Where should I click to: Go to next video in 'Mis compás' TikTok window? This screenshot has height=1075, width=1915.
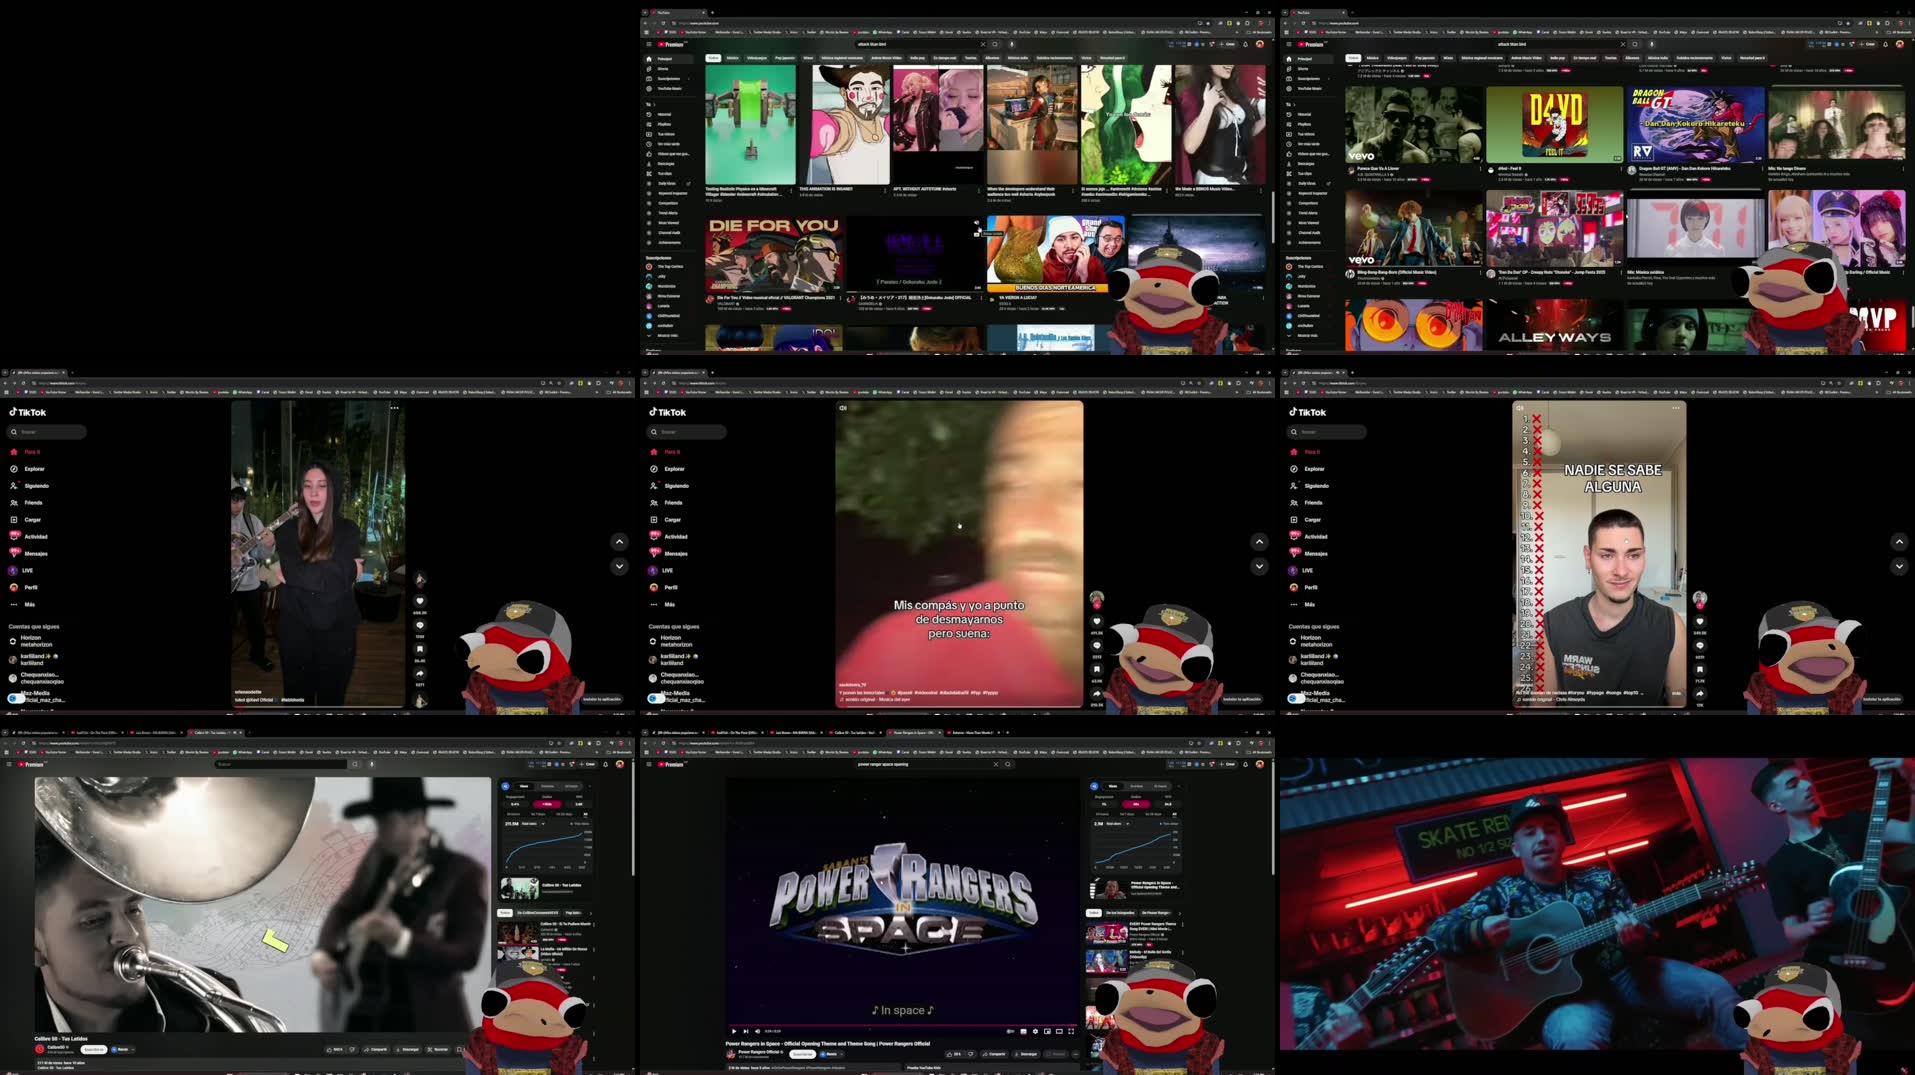pyautogui.click(x=1259, y=566)
